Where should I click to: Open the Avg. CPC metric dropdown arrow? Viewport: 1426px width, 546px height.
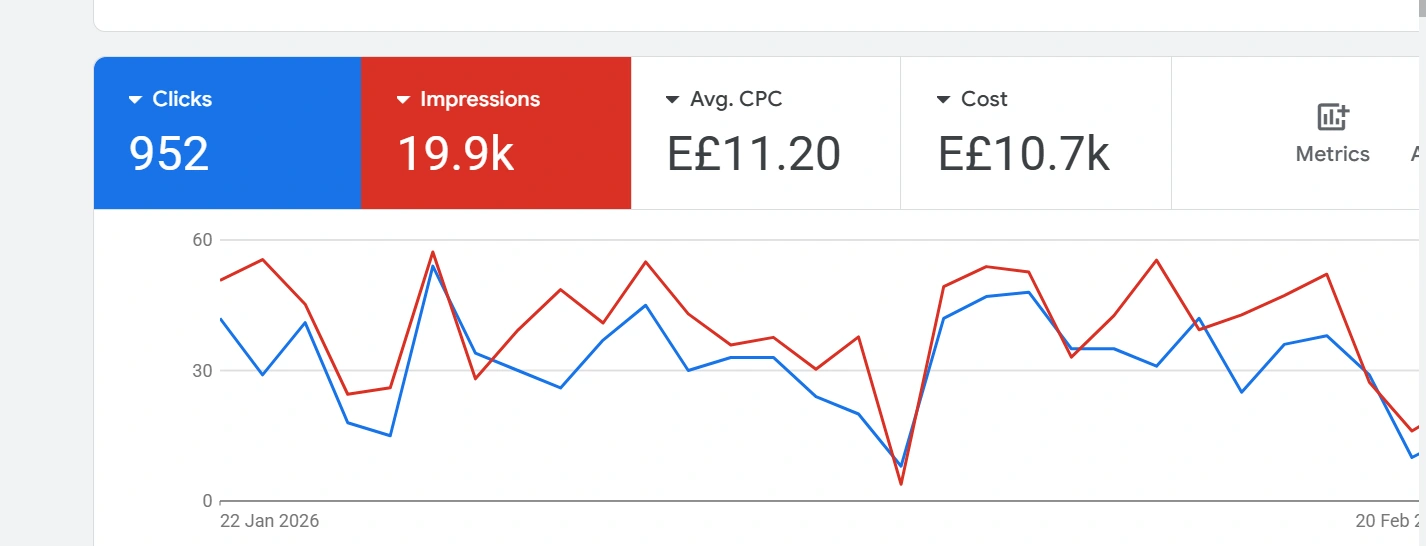coord(673,100)
